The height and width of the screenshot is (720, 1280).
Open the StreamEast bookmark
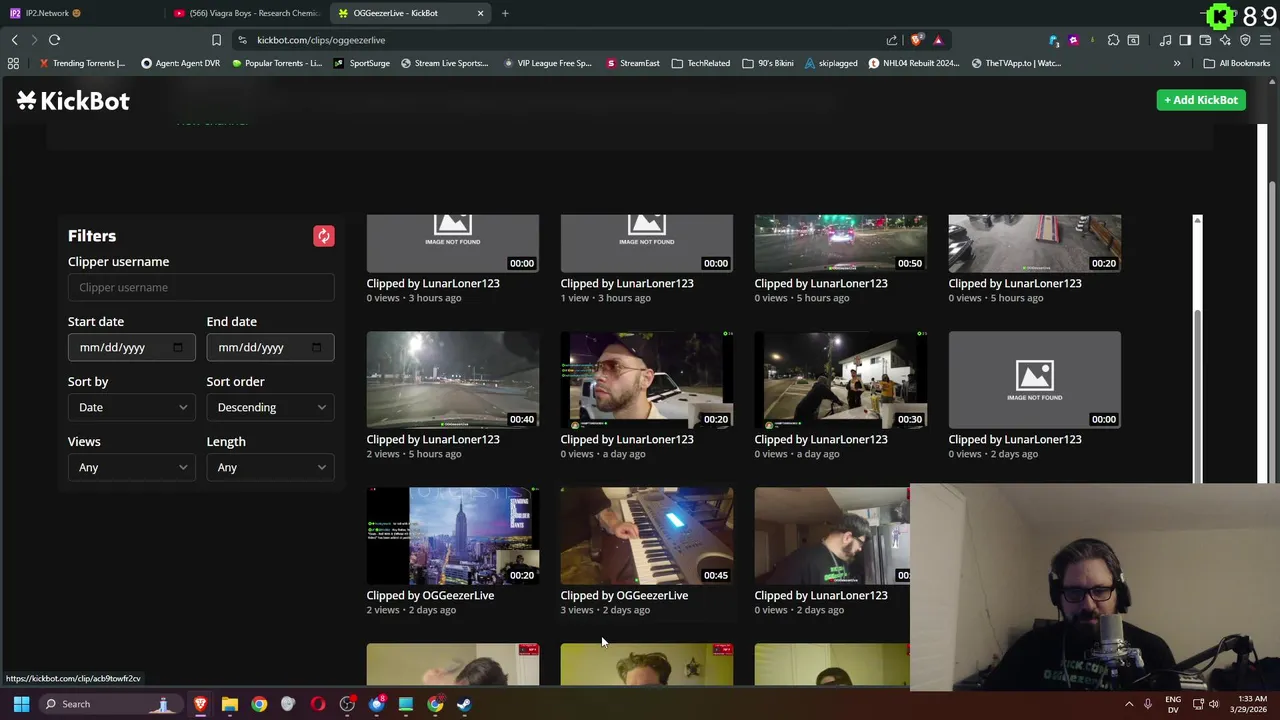tap(633, 63)
